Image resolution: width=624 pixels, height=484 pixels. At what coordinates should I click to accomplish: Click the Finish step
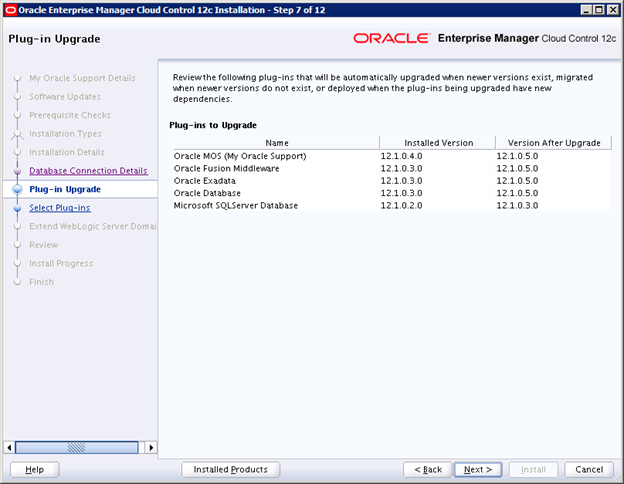[x=41, y=282]
